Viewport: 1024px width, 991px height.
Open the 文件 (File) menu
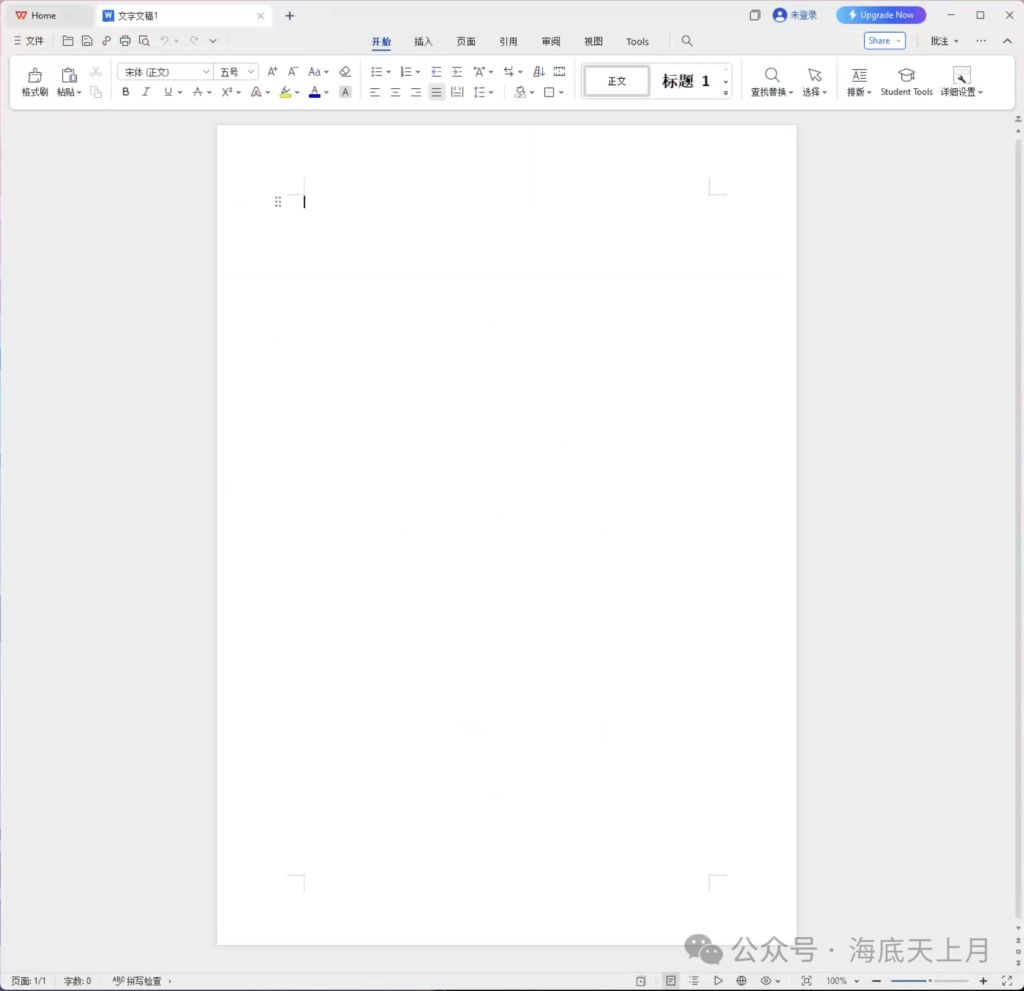pyautogui.click(x=29, y=41)
